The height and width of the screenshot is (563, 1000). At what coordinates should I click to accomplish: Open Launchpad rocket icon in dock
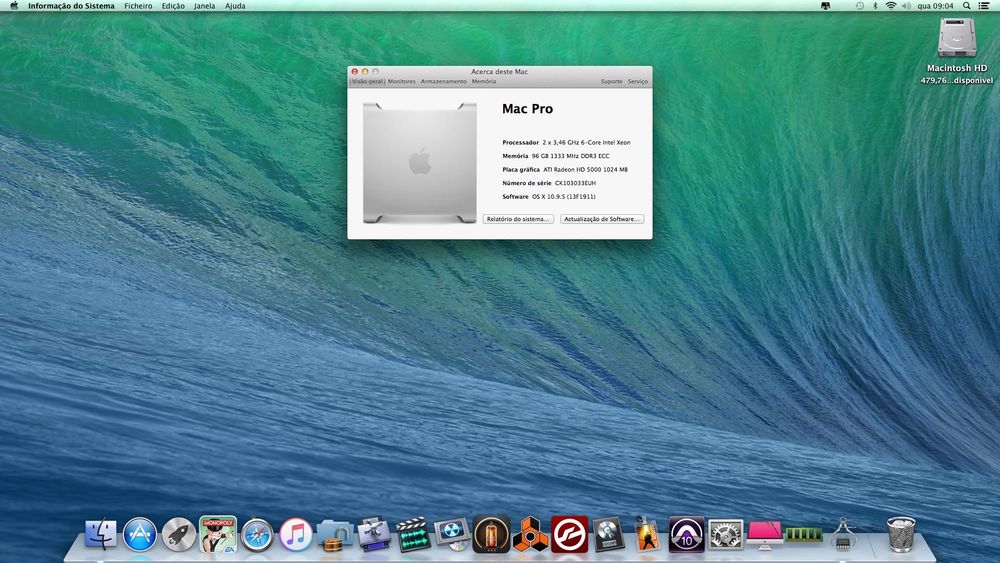(x=179, y=534)
